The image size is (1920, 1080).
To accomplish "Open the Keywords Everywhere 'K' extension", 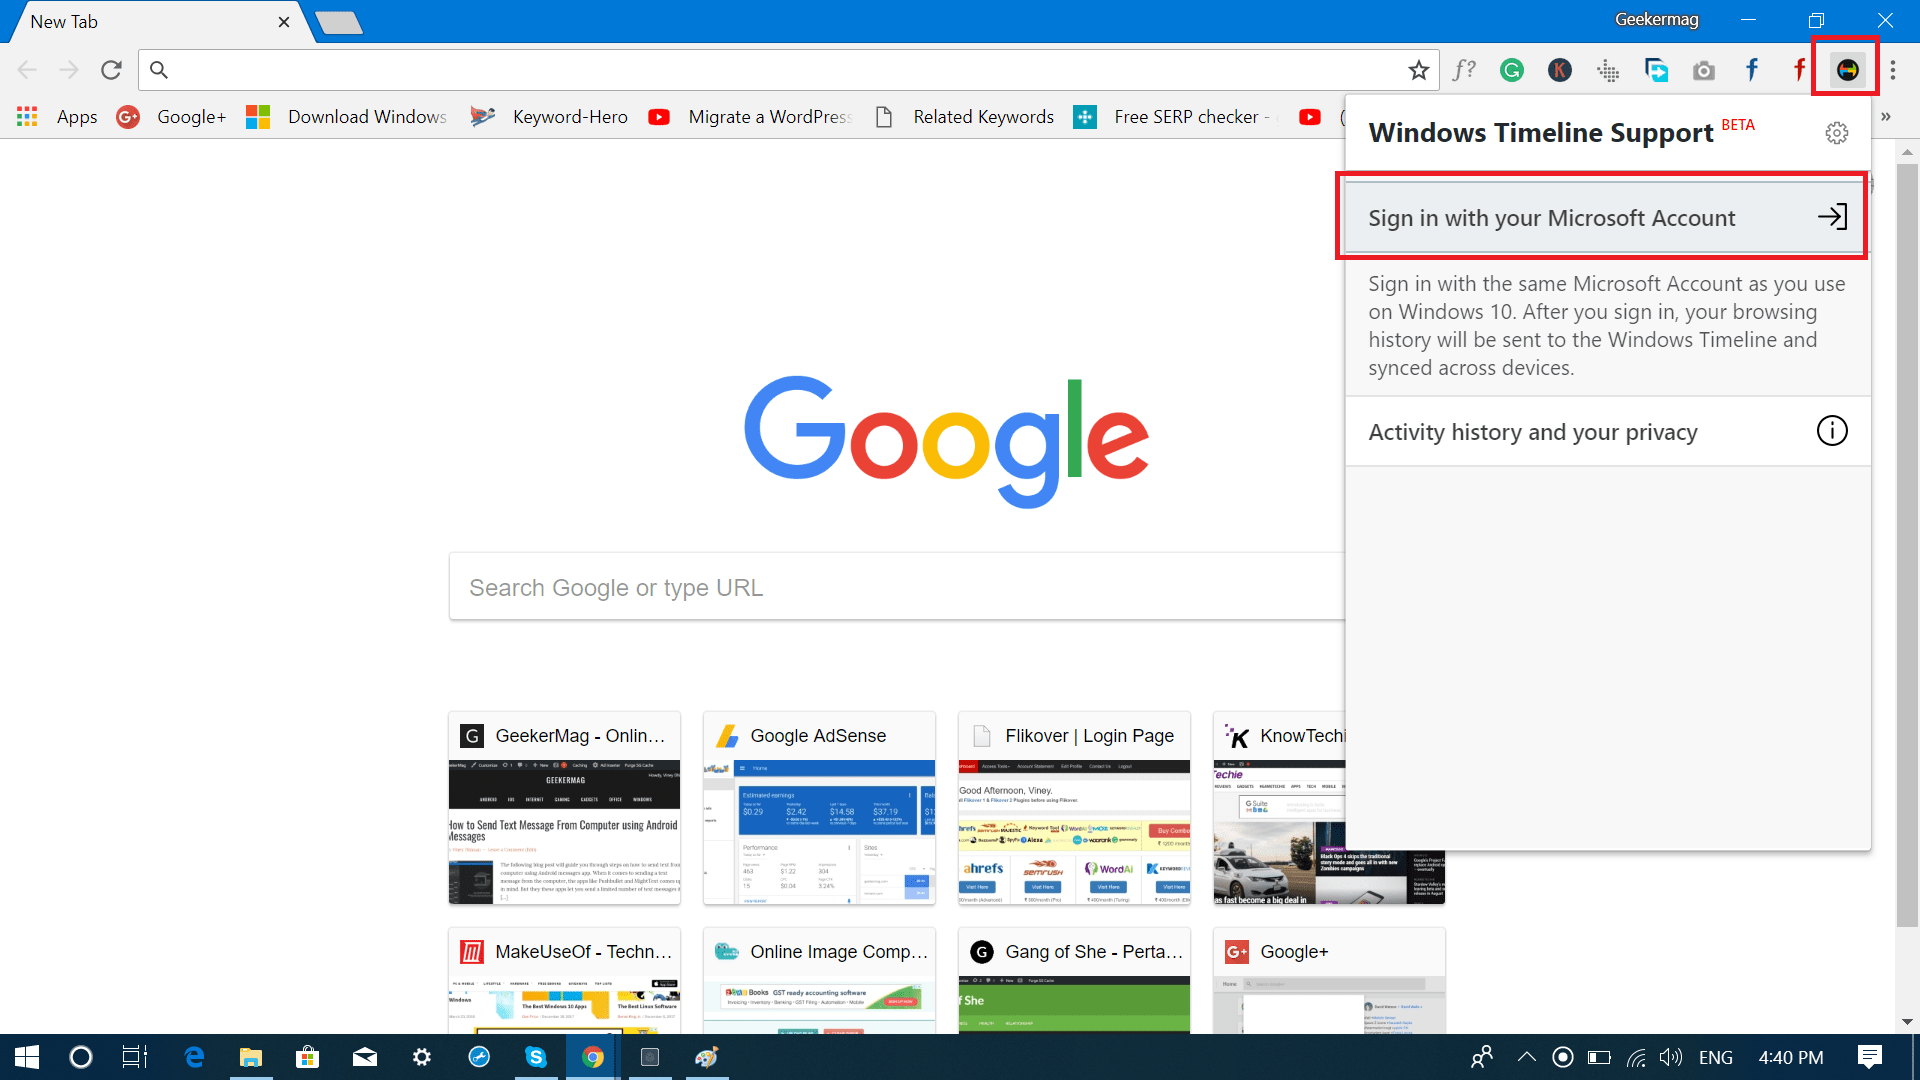I will 1559,70.
